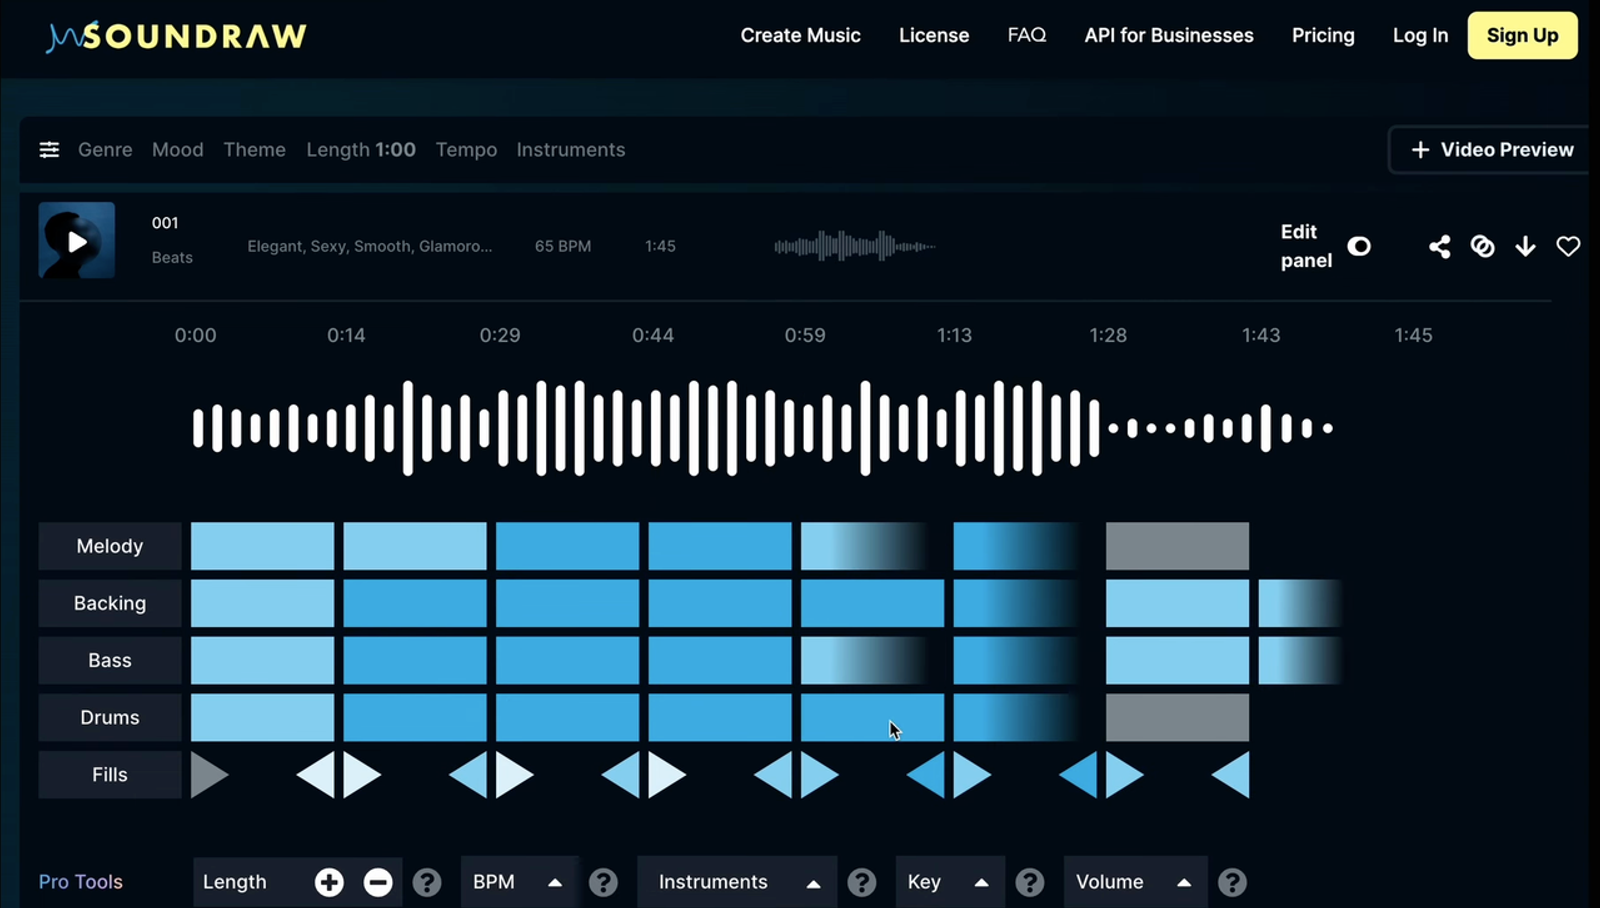Image resolution: width=1600 pixels, height=908 pixels.
Task: Open help icon next to Instruments dropdown
Action: click(x=862, y=882)
